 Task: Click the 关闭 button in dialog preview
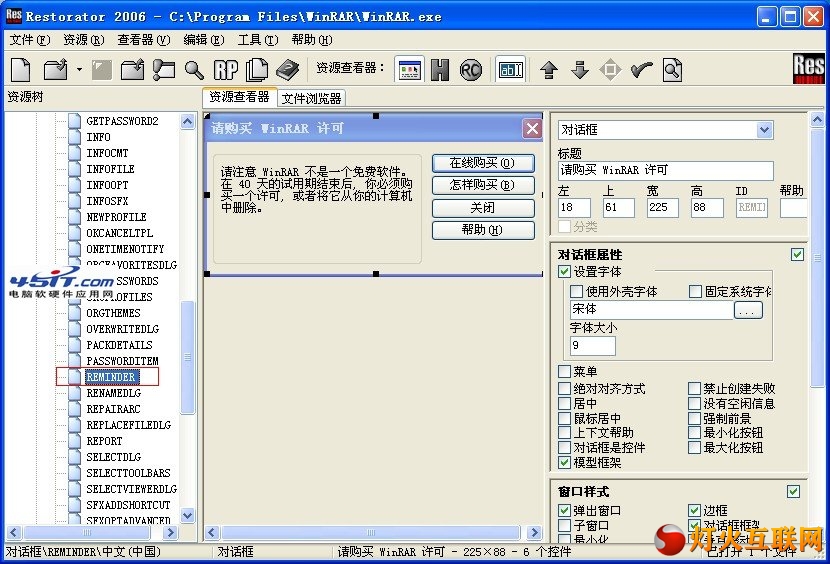click(483, 208)
